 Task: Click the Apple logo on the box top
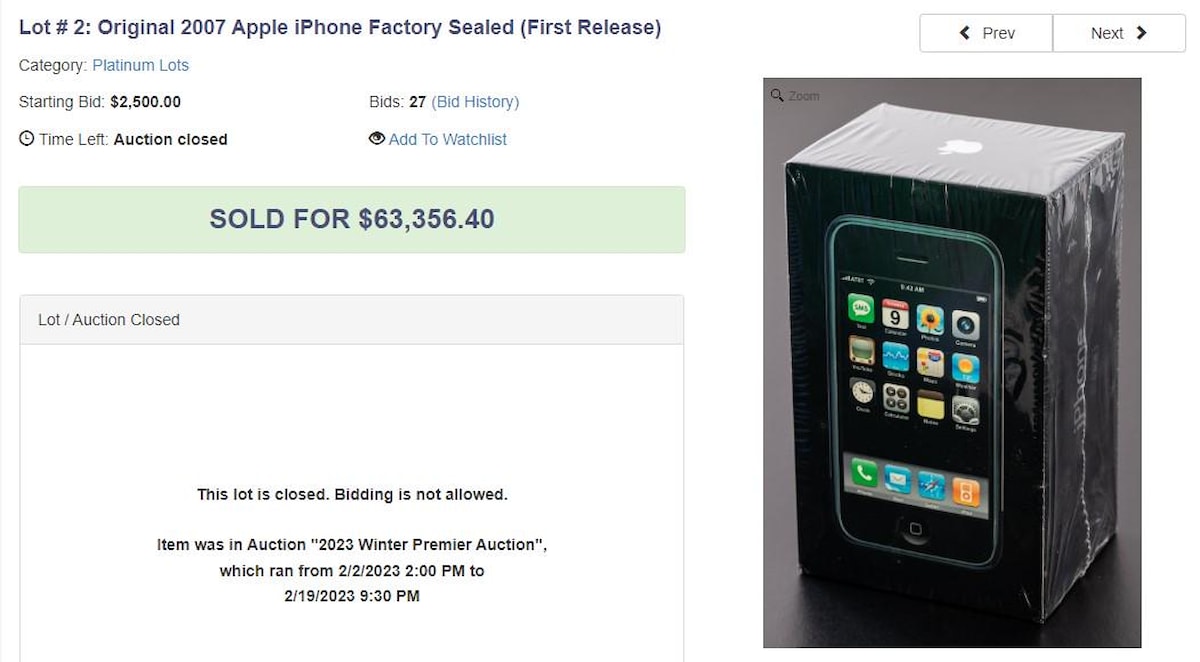pyautogui.click(x=960, y=149)
